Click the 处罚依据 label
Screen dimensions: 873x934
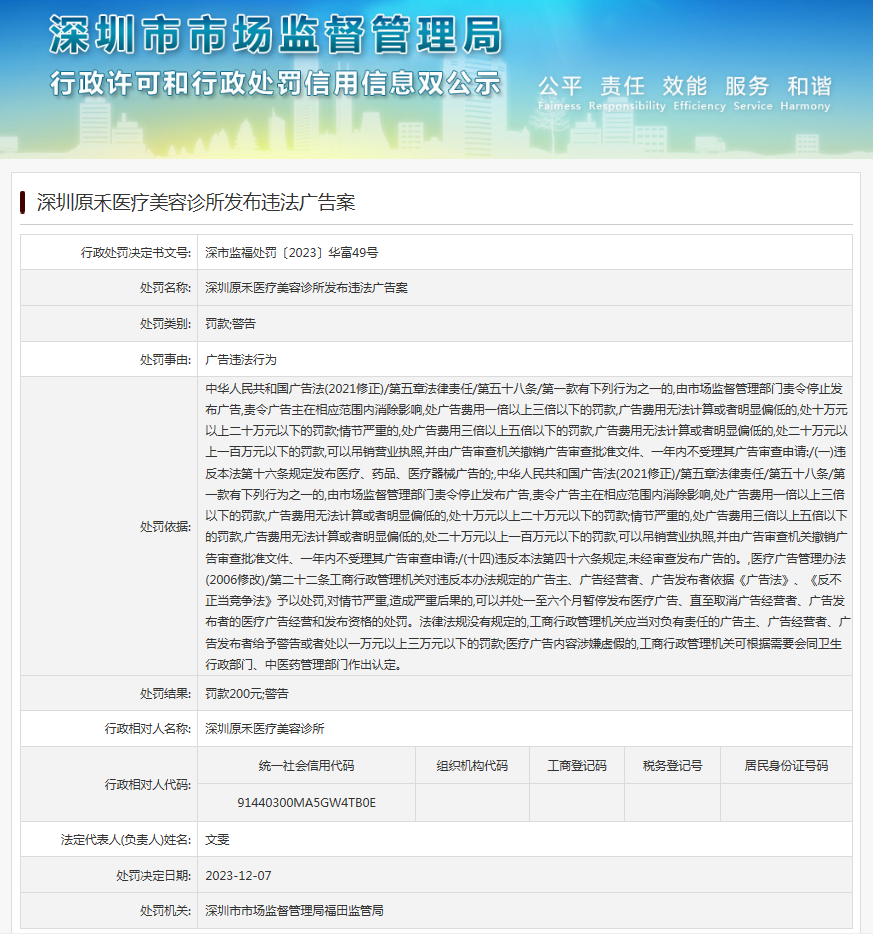tap(166, 527)
